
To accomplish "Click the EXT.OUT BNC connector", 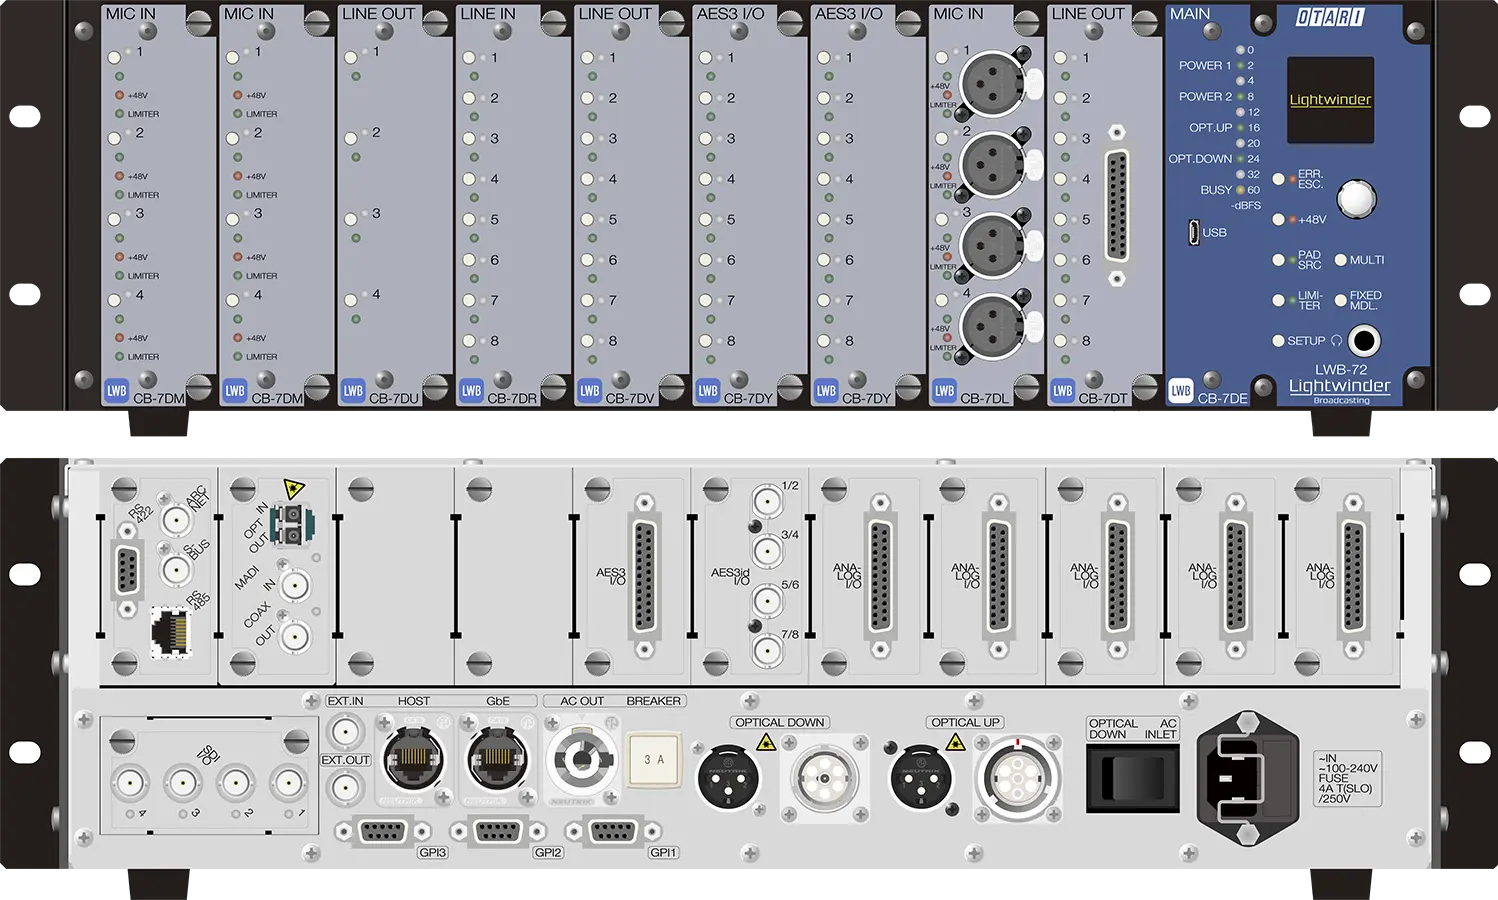I will (x=346, y=788).
